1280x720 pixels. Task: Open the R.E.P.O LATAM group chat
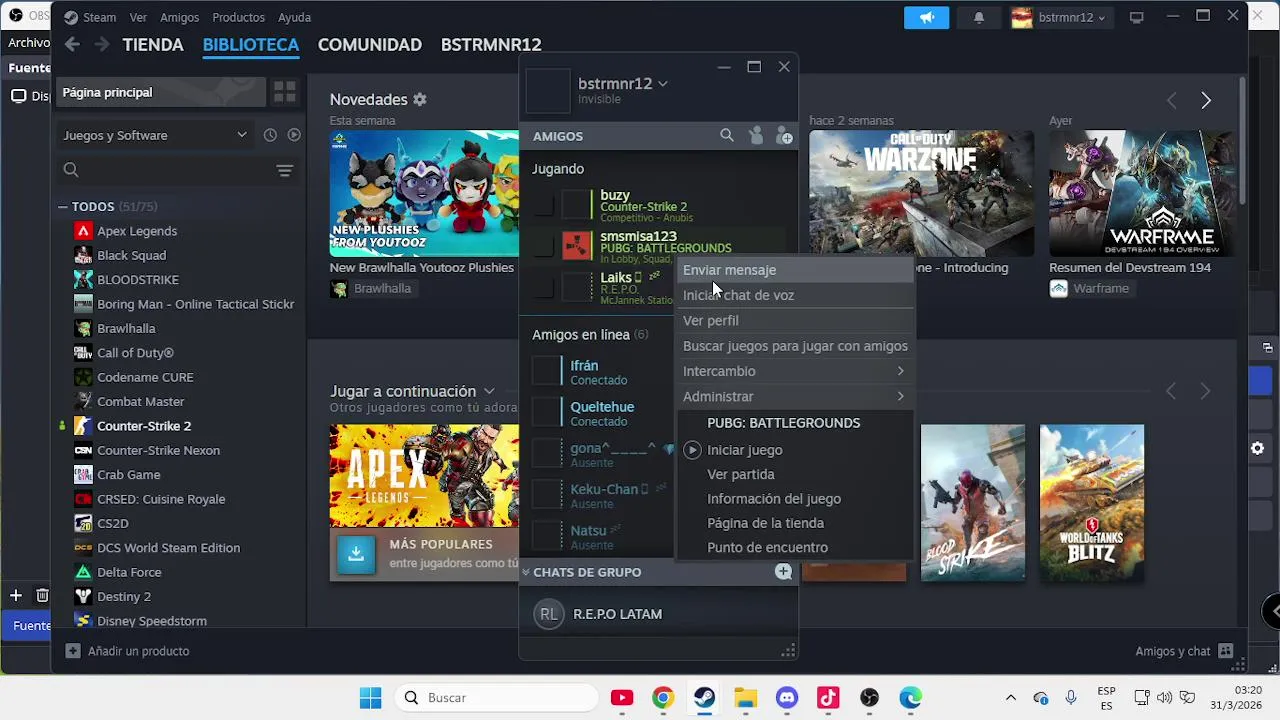617,614
